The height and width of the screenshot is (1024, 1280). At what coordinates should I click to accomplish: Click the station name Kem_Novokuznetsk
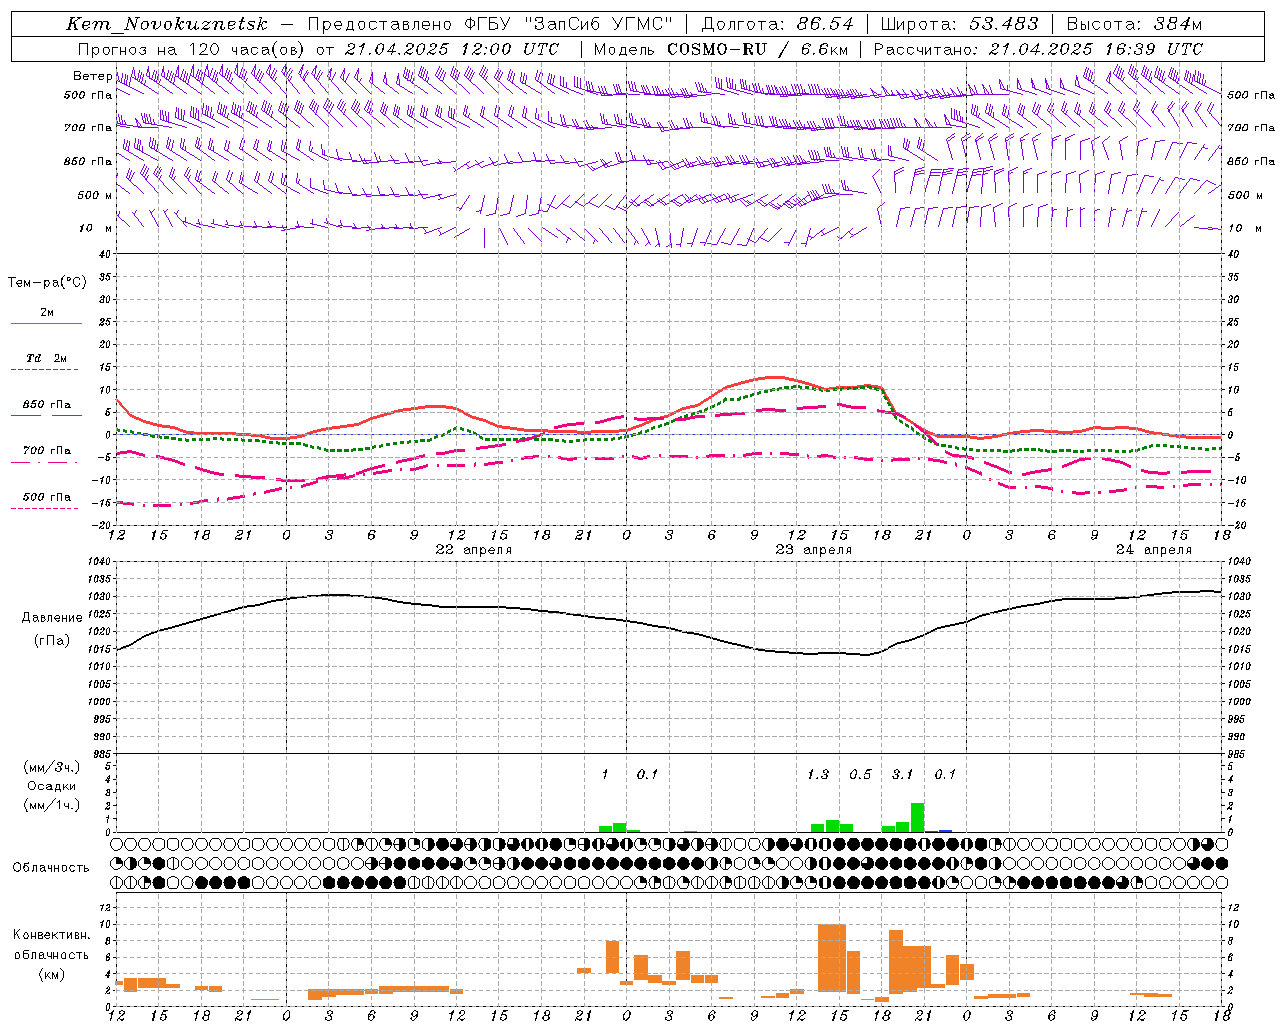tap(167, 24)
